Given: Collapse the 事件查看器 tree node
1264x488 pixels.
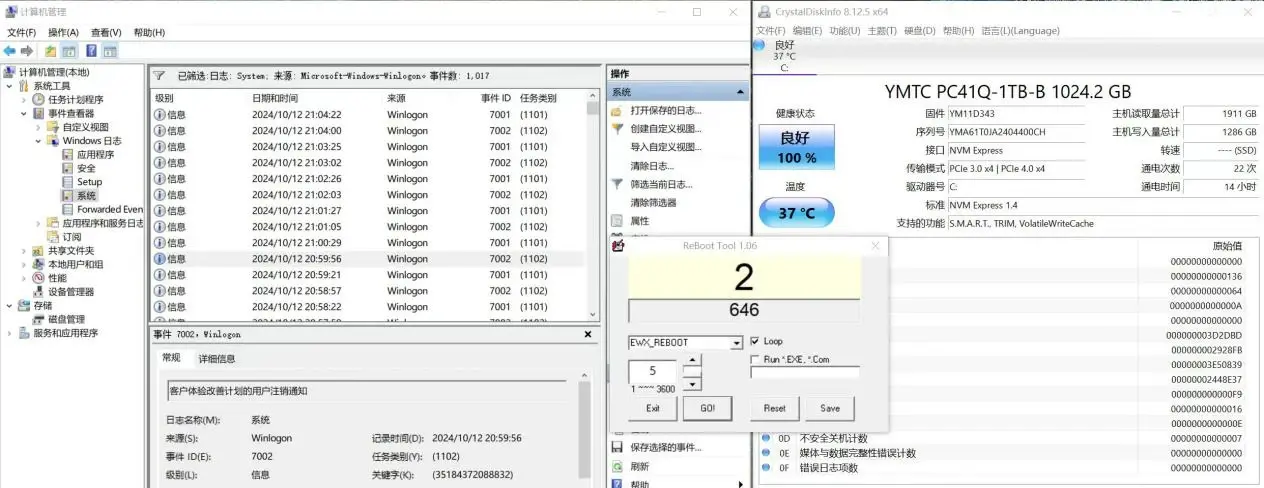Looking at the screenshot, I should 24,114.
